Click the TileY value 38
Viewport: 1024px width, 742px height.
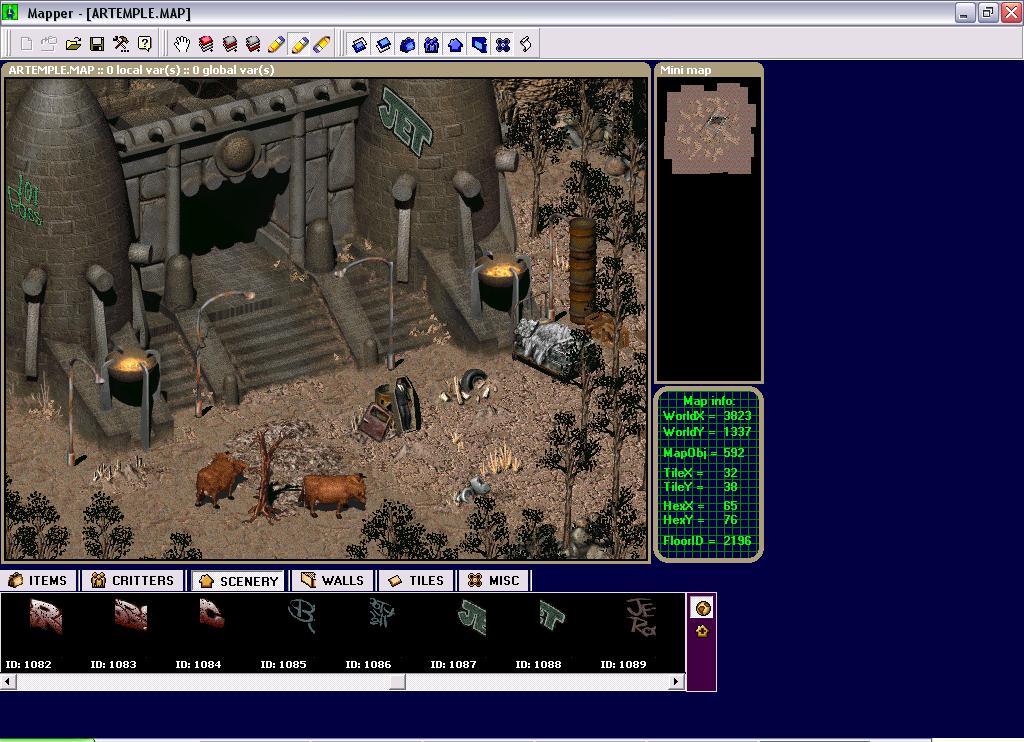click(x=730, y=487)
